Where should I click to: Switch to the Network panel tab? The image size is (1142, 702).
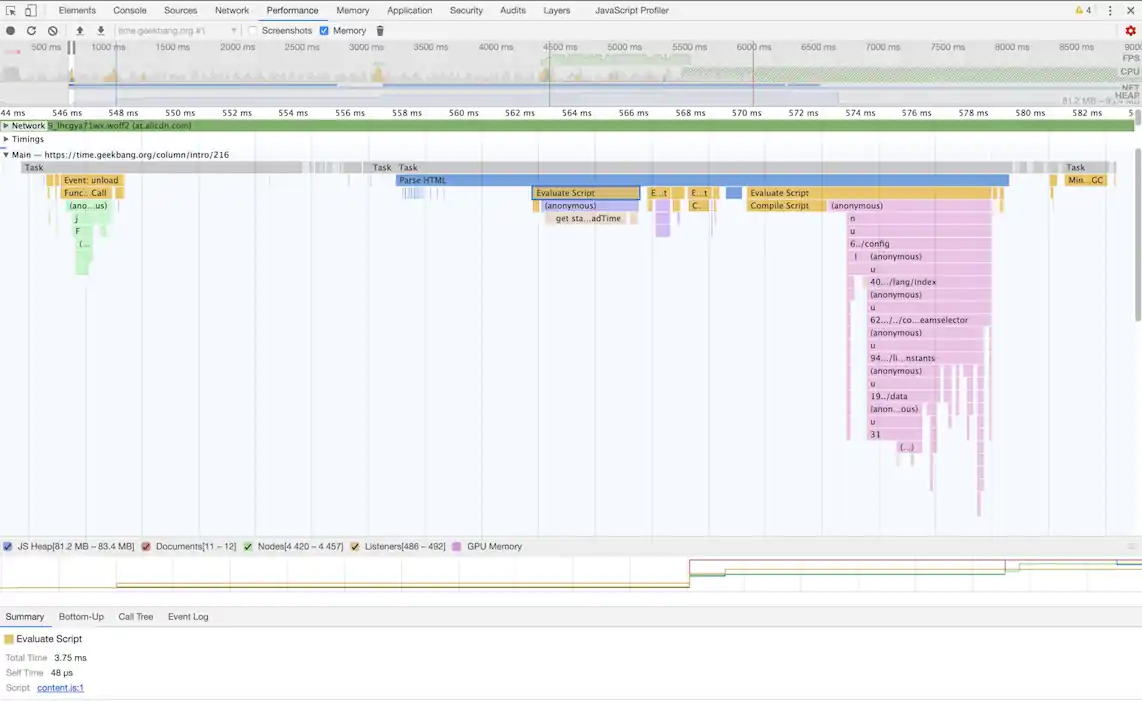232,11
